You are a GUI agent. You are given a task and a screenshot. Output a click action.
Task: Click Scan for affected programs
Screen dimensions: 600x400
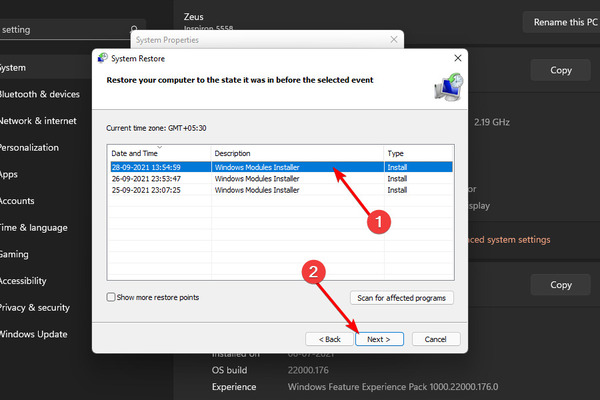click(402, 298)
